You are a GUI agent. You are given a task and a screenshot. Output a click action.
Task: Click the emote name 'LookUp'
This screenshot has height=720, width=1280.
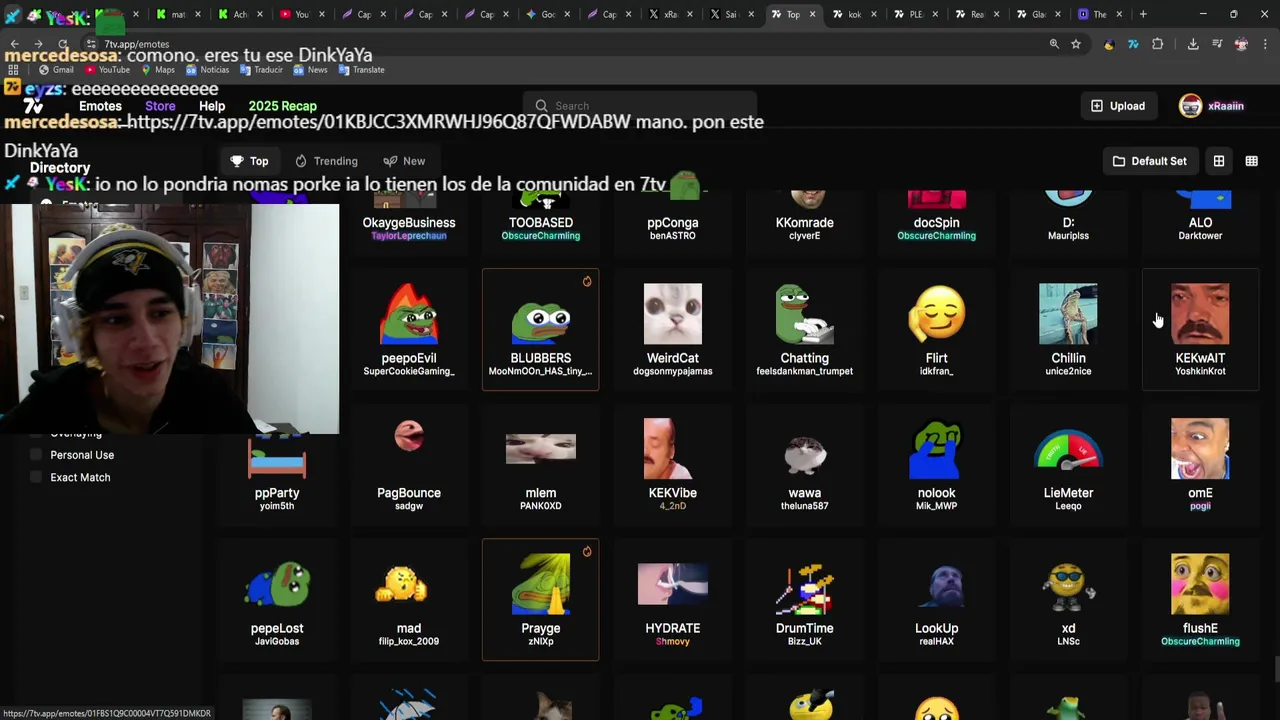[937, 628]
